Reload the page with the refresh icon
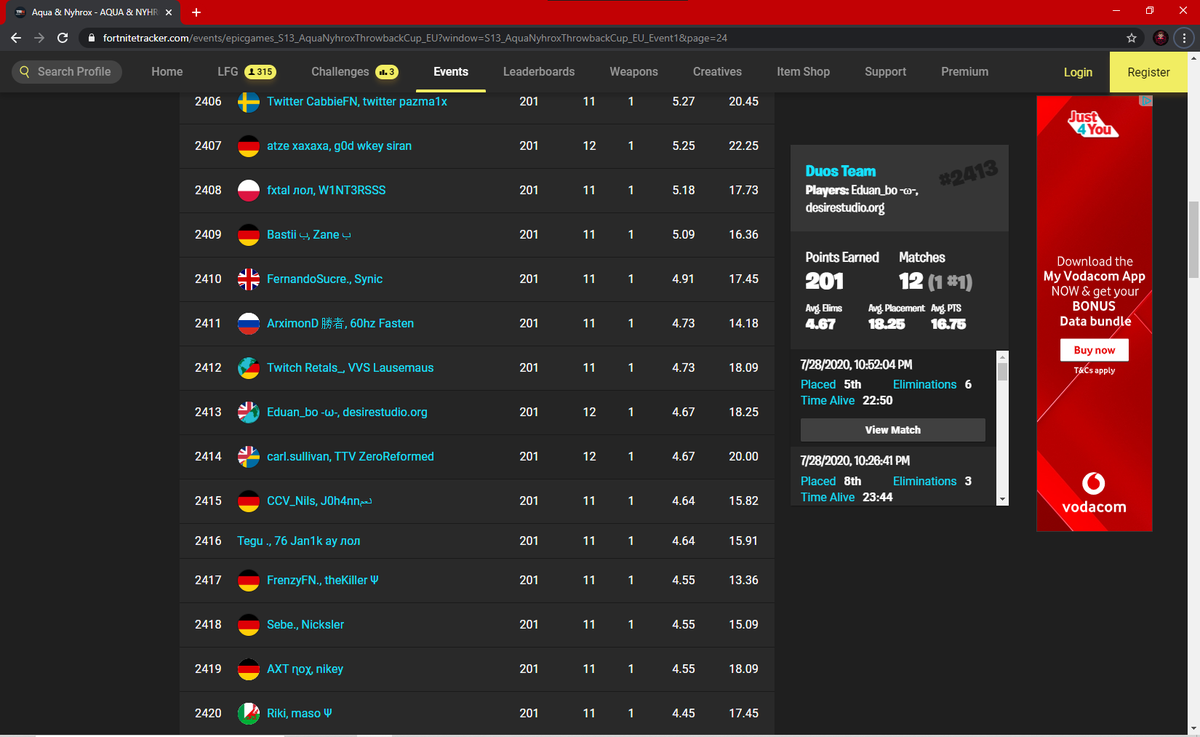Image resolution: width=1200 pixels, height=737 pixels. coord(63,38)
